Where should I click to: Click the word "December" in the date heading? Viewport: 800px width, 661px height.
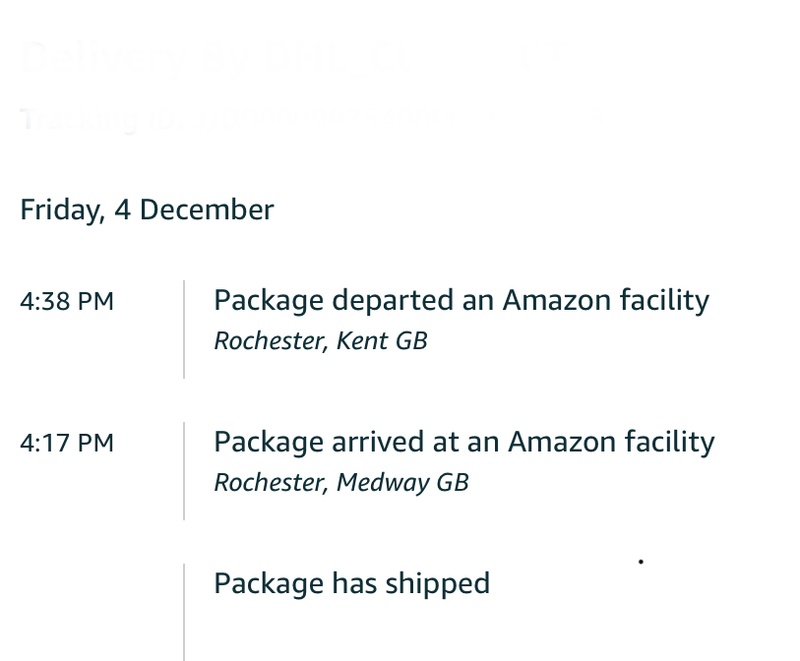click(x=206, y=210)
